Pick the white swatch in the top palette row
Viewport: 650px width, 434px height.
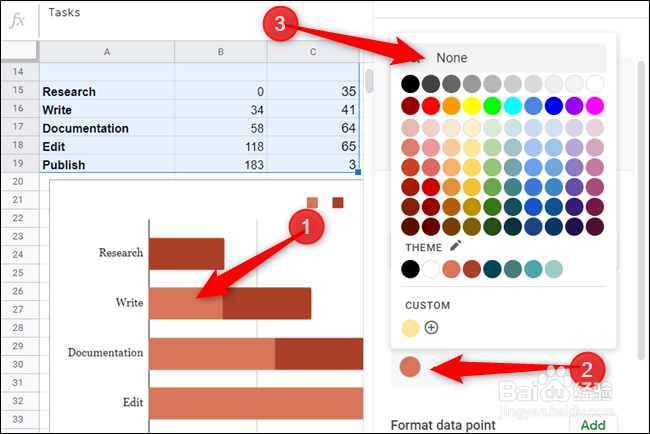(x=595, y=84)
